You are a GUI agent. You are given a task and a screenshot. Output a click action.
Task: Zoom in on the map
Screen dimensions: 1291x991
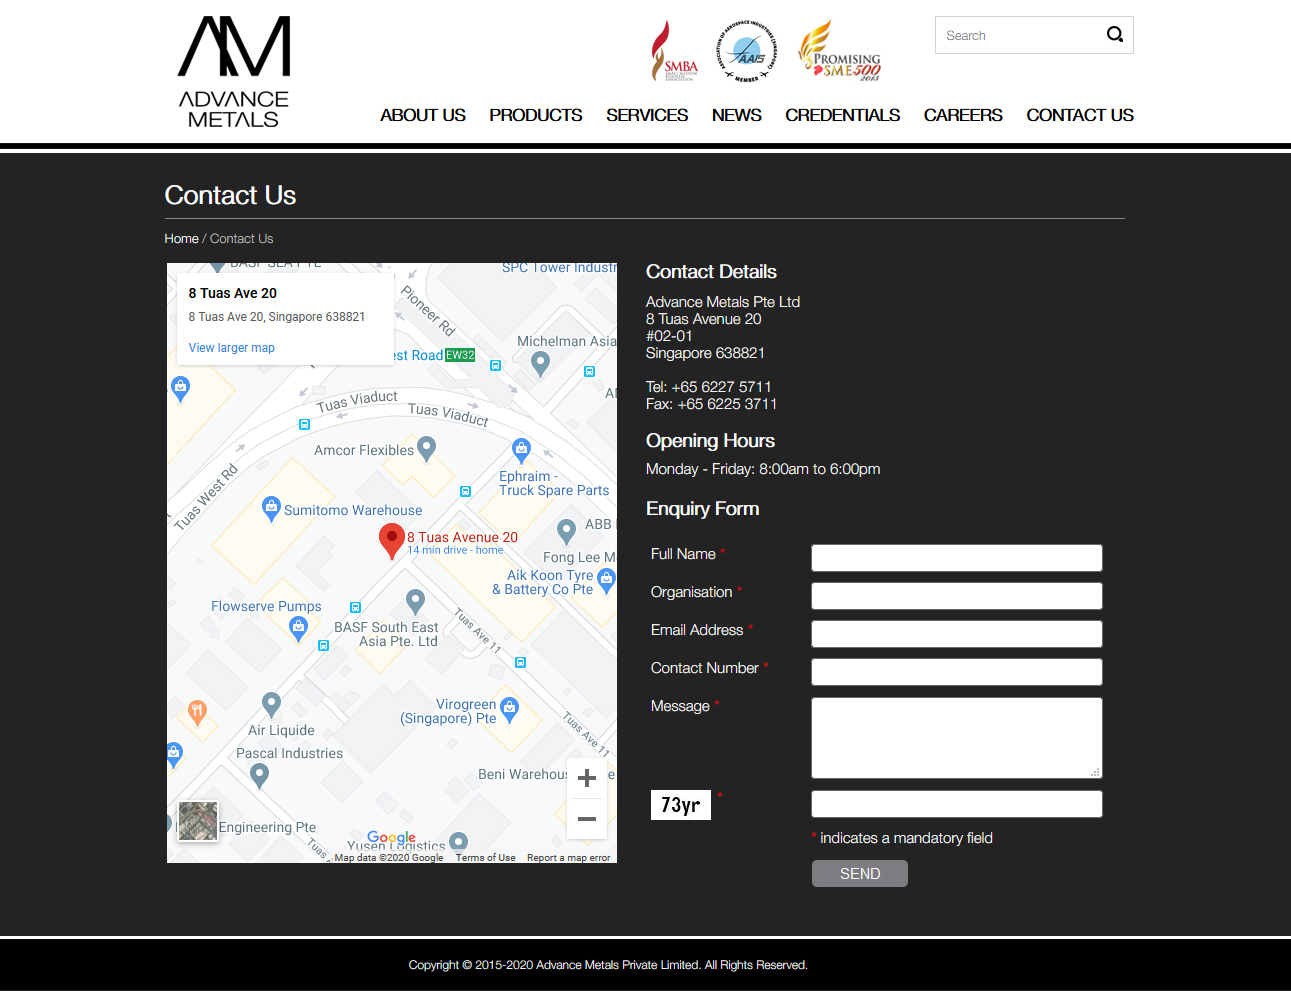[x=587, y=778]
